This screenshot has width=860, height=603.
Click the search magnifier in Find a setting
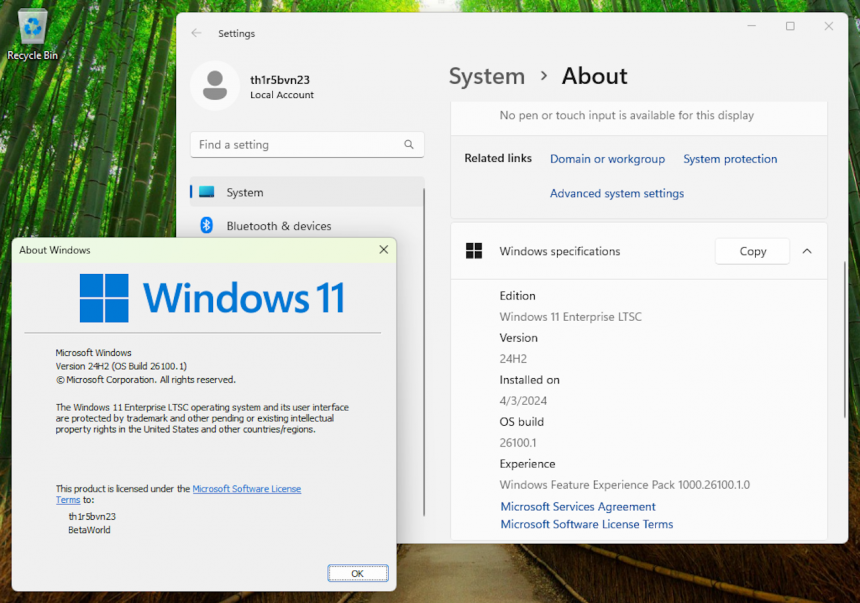(x=409, y=144)
